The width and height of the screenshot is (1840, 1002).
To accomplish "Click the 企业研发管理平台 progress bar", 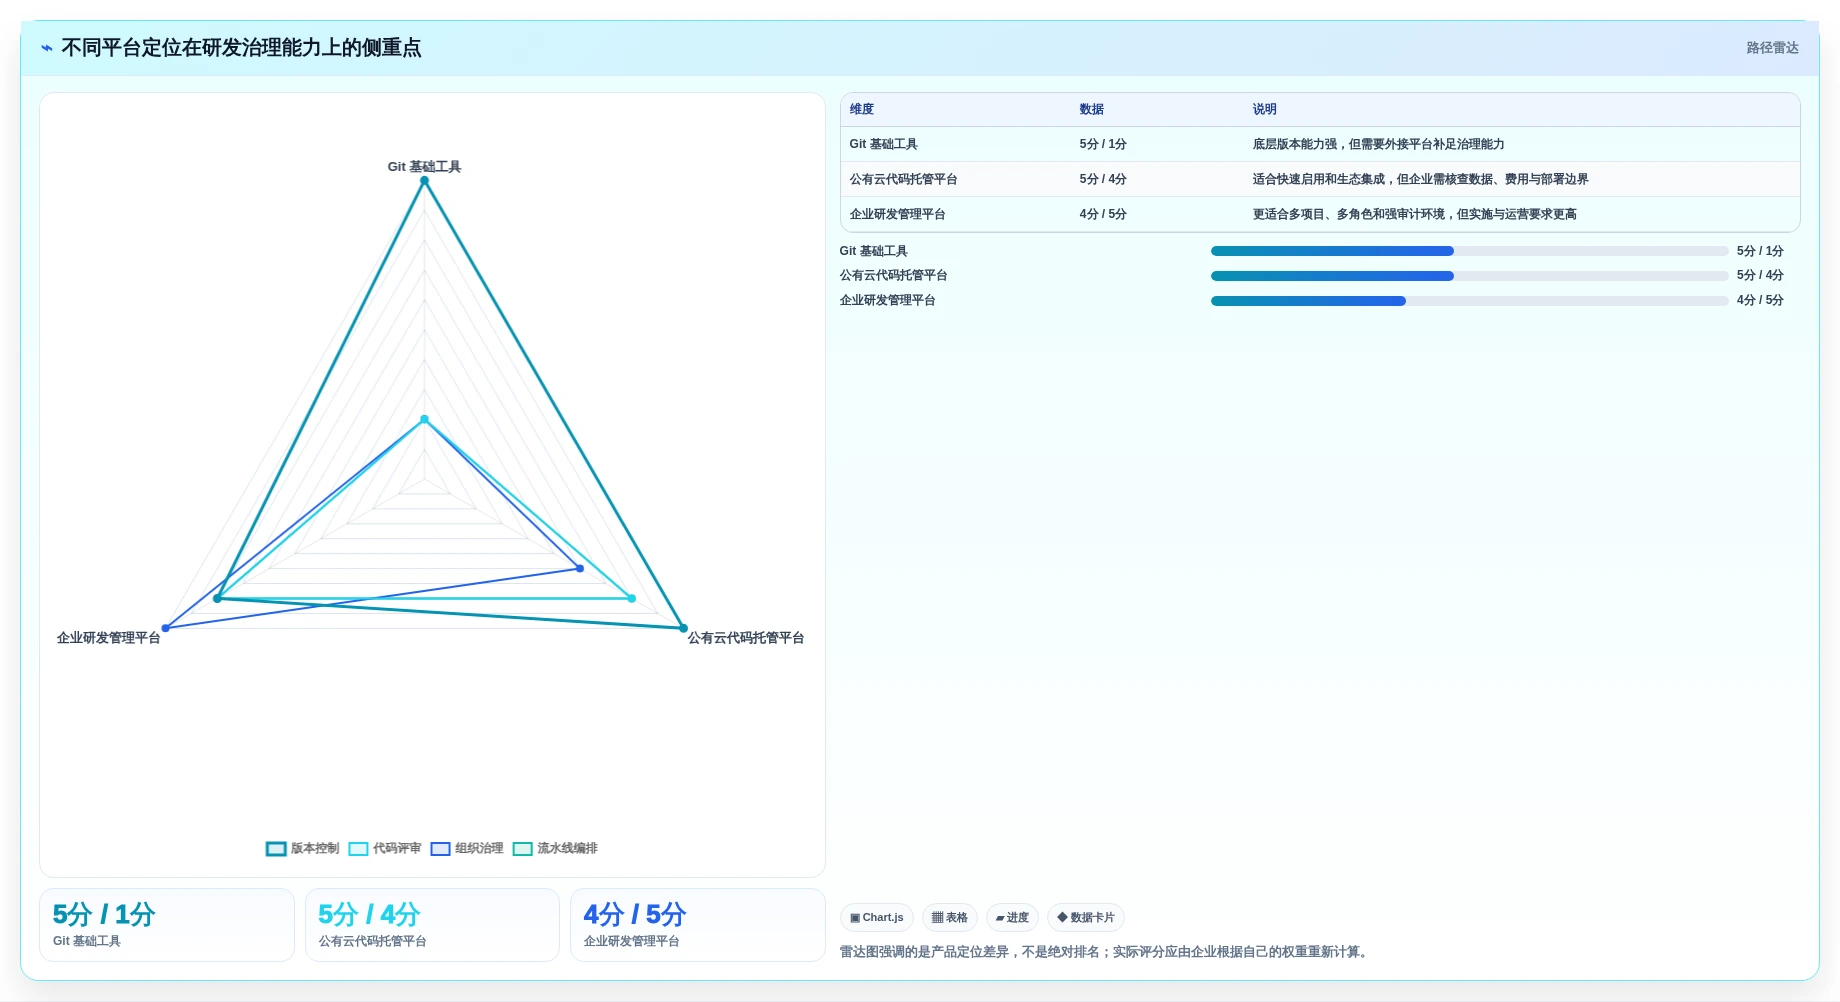I will [x=1470, y=301].
